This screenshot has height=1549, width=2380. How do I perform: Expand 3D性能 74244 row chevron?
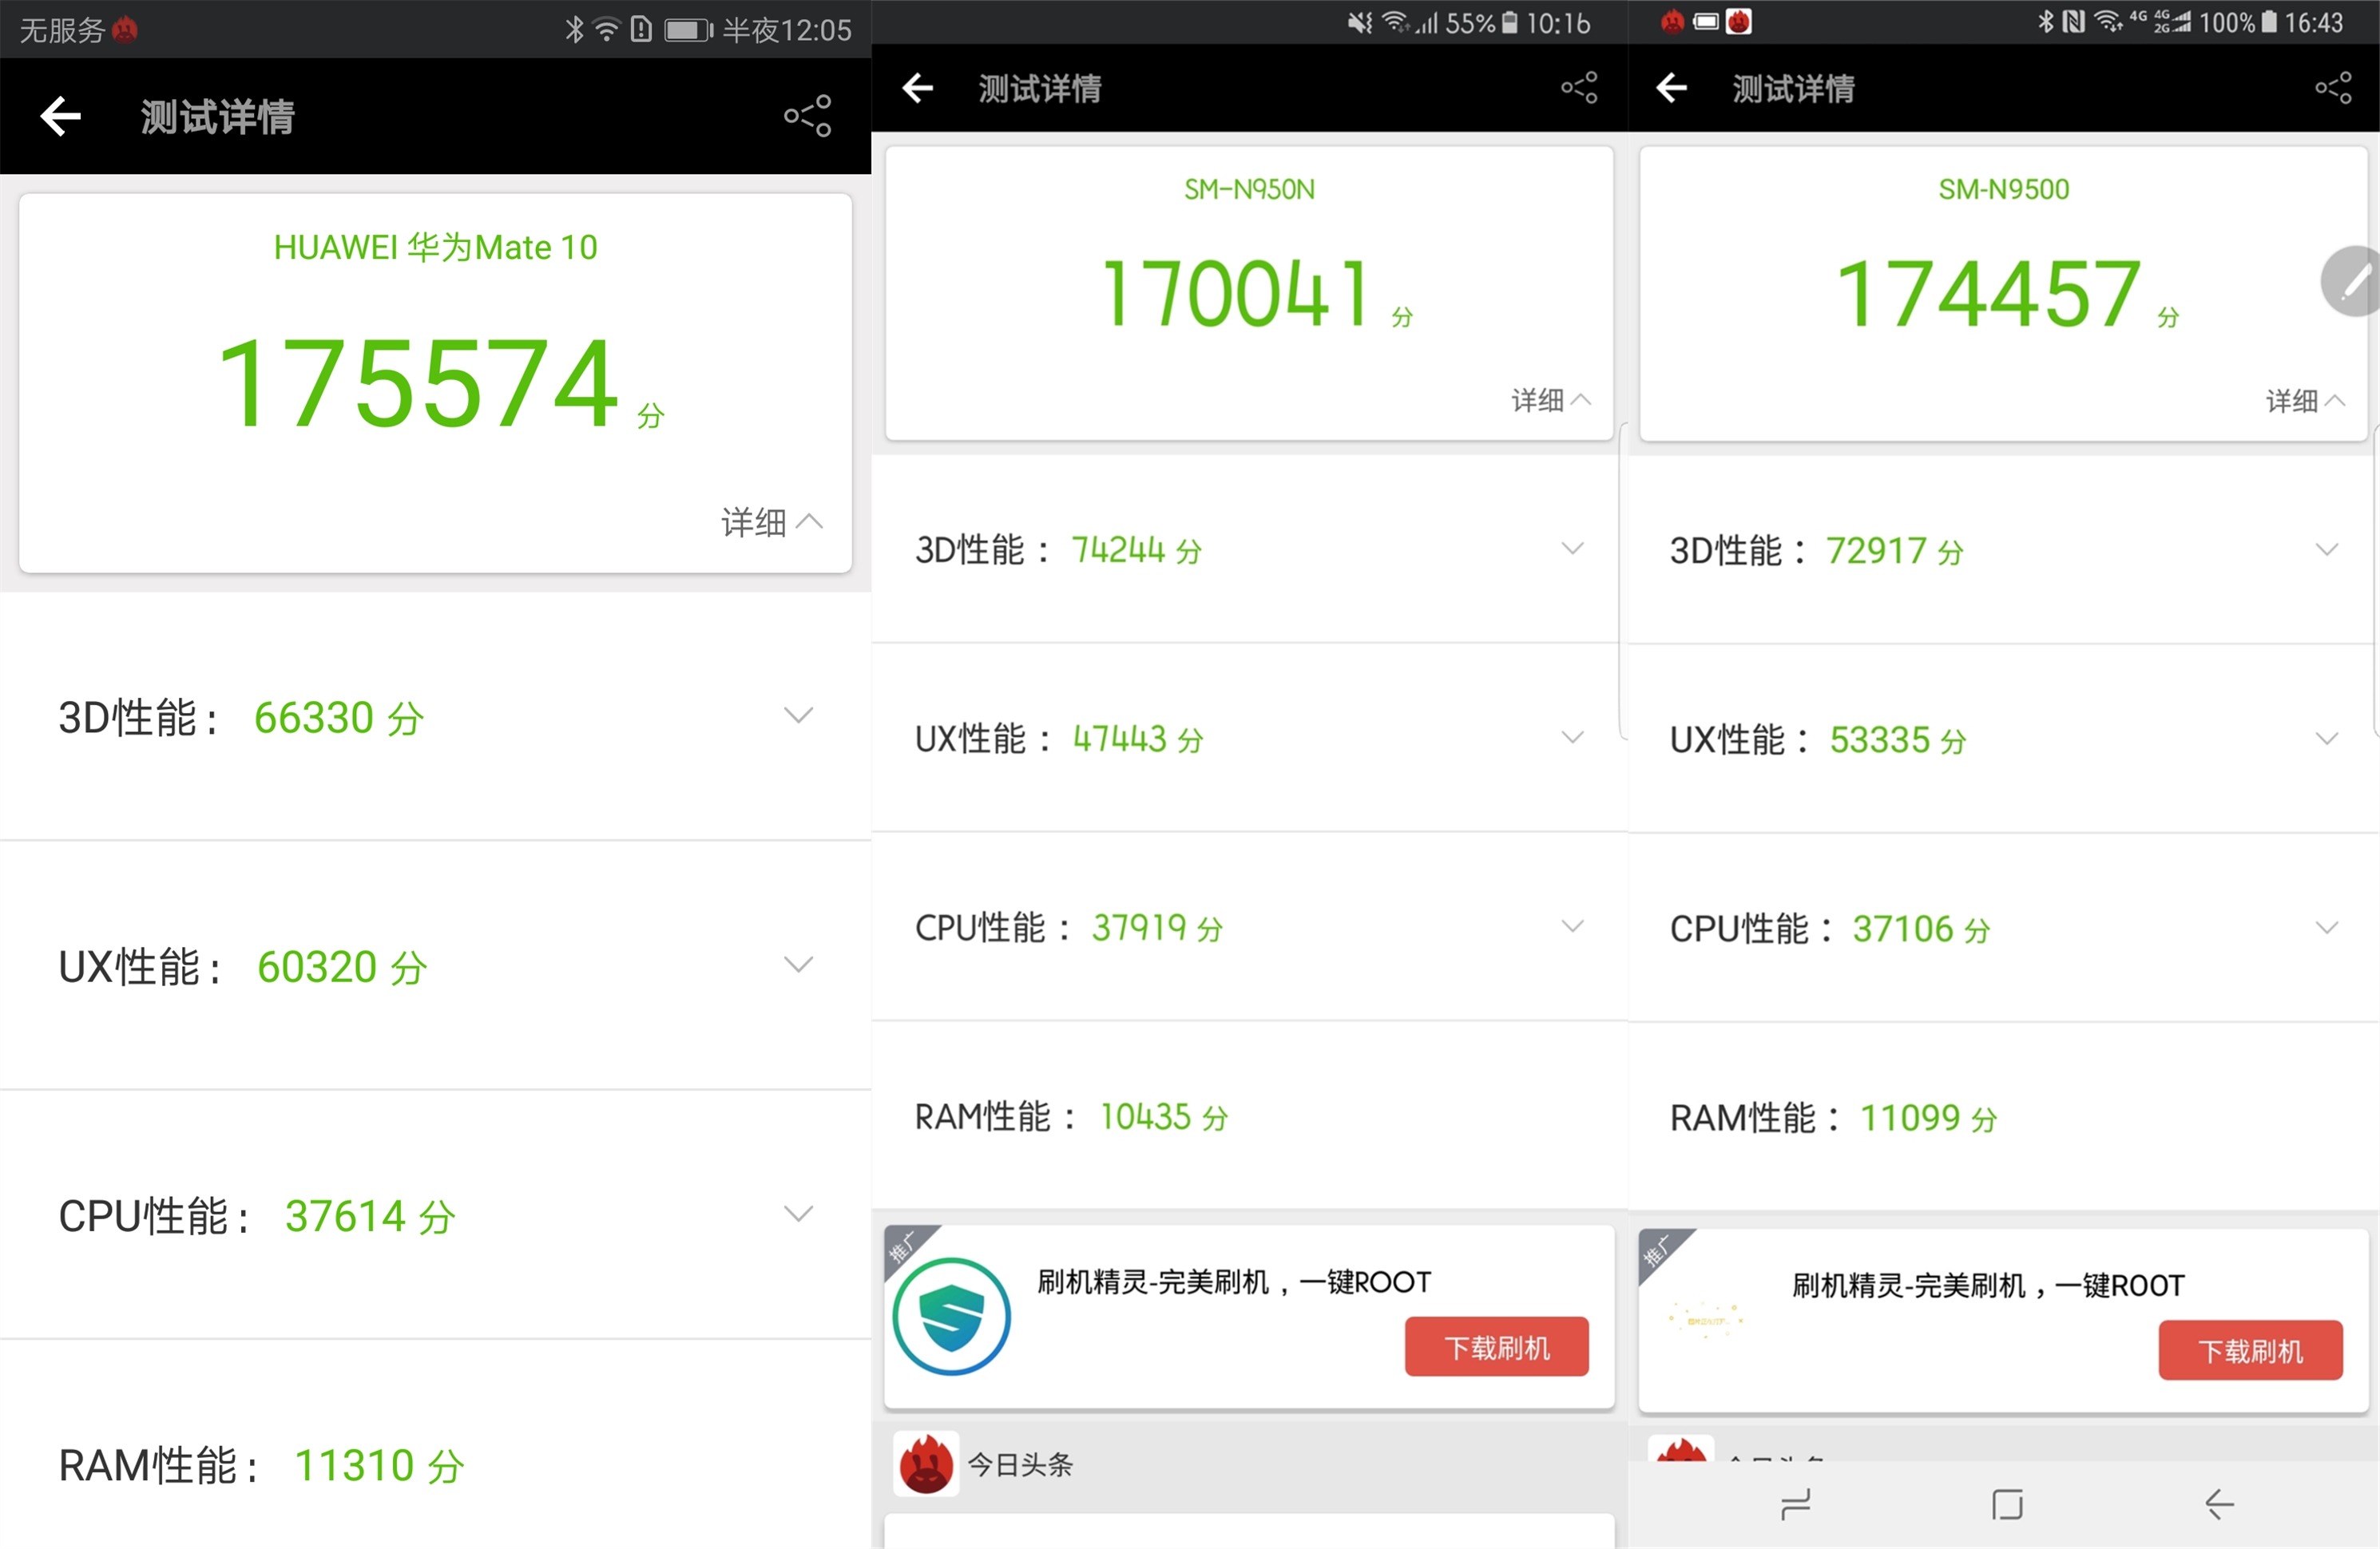click(1573, 548)
